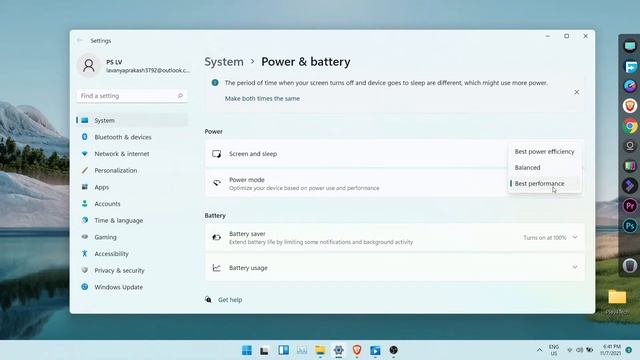Open the Get help link
This screenshot has height=360, width=640.
[x=230, y=300]
